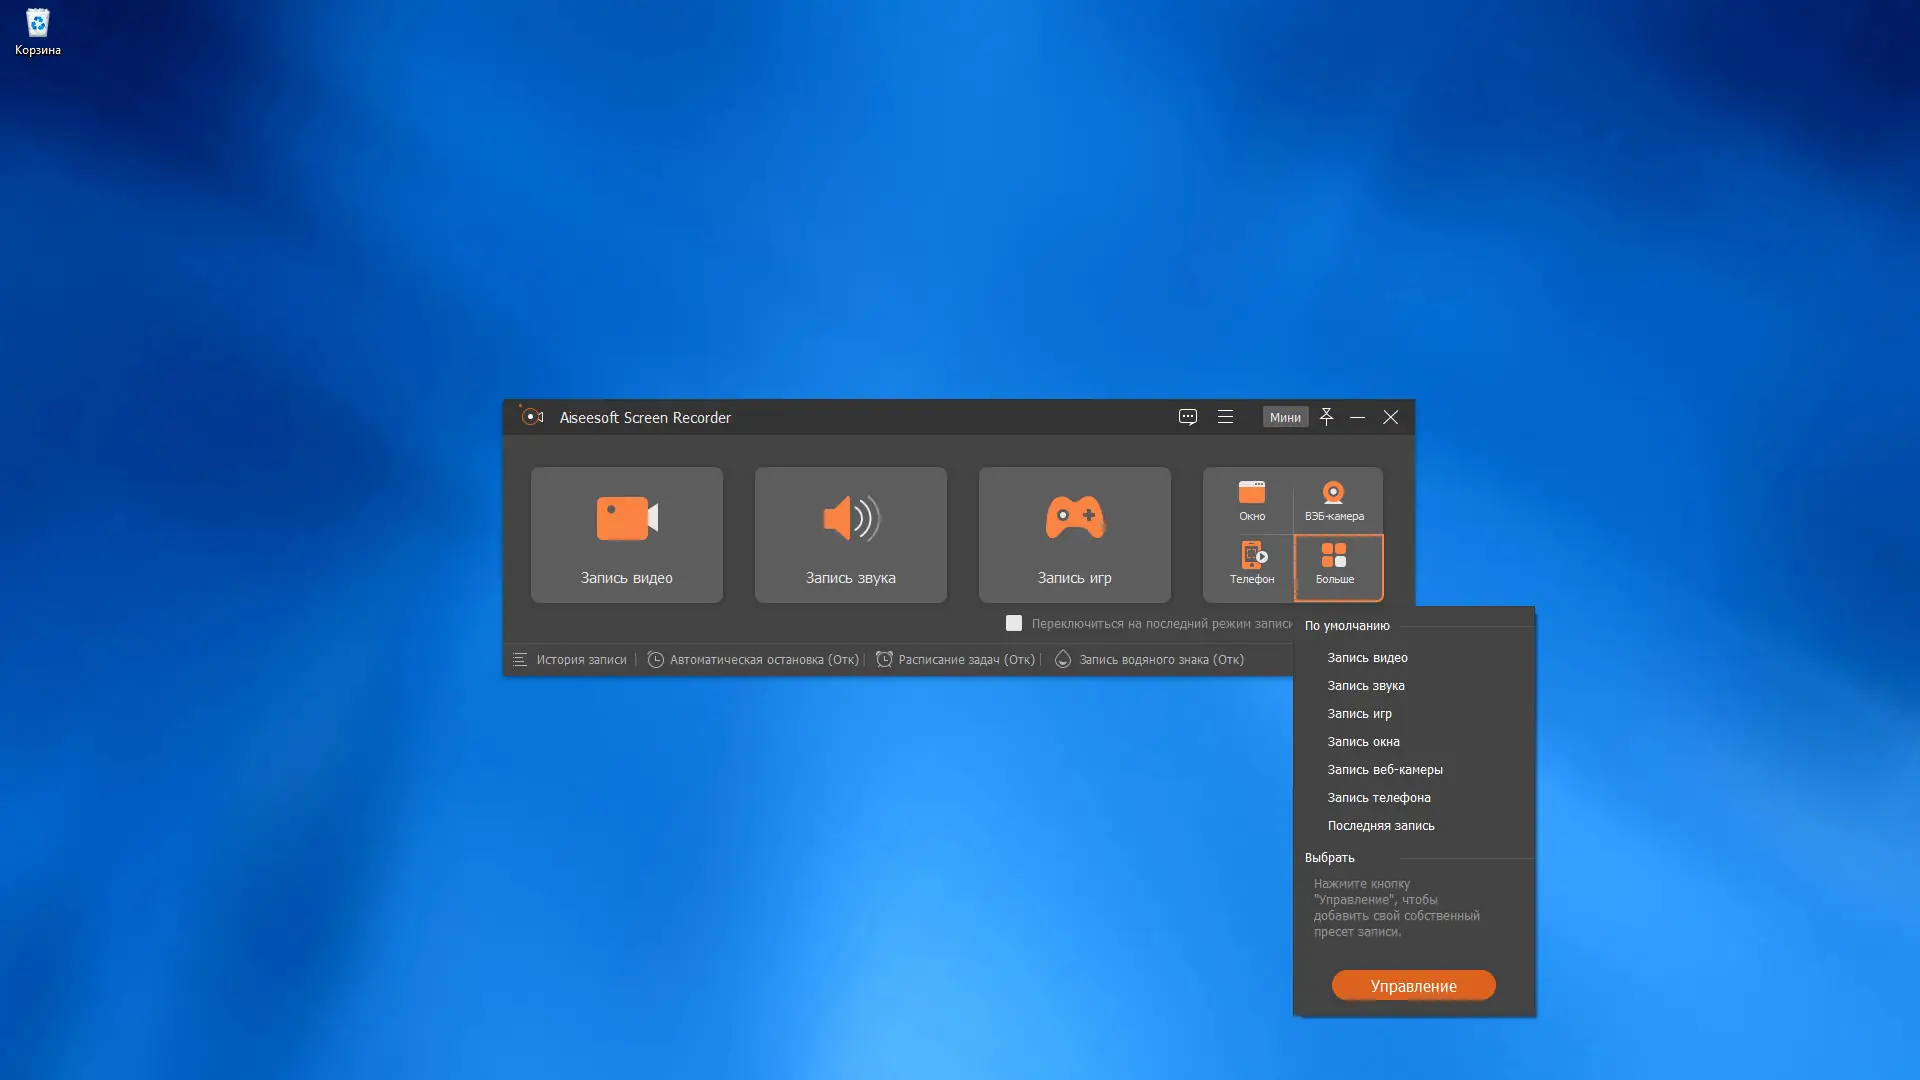Open the feedback speech bubble icon
The width and height of the screenshot is (1920, 1080).
1187,417
